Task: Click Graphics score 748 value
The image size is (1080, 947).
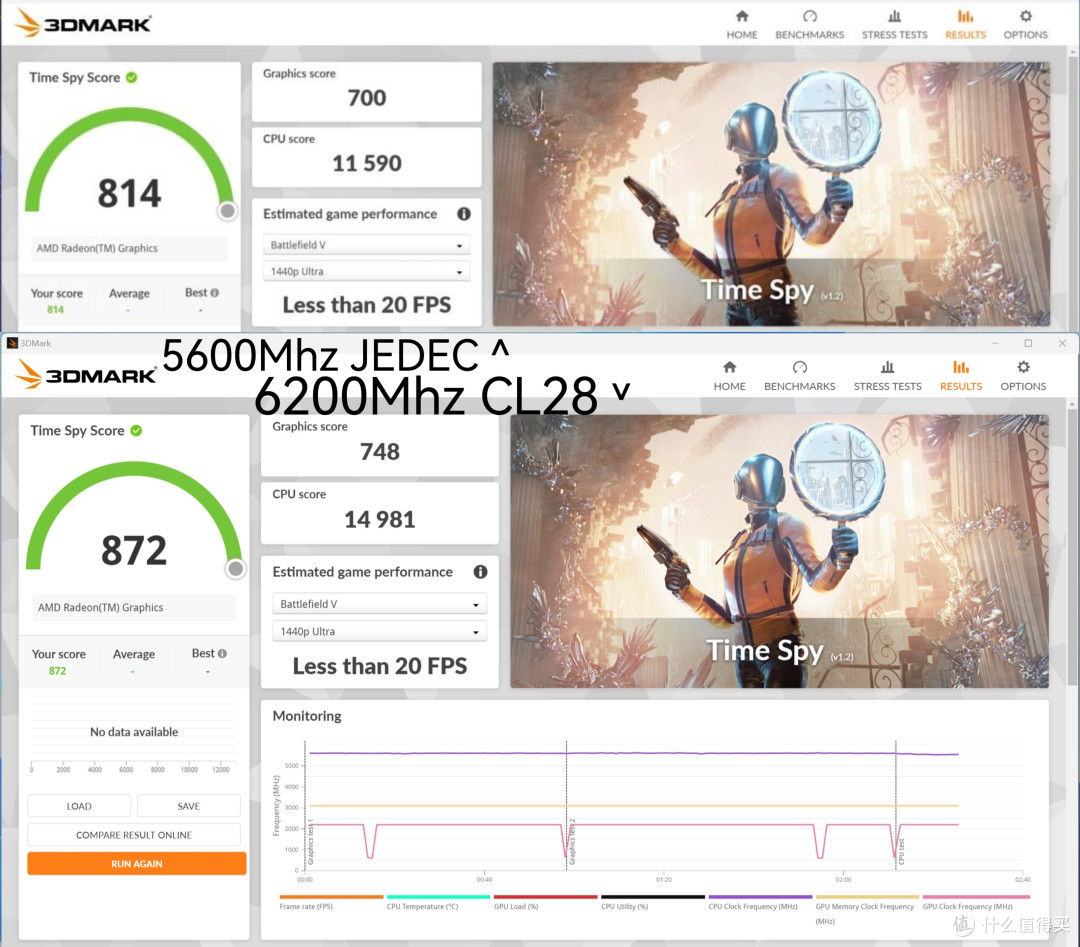Action: tap(380, 452)
